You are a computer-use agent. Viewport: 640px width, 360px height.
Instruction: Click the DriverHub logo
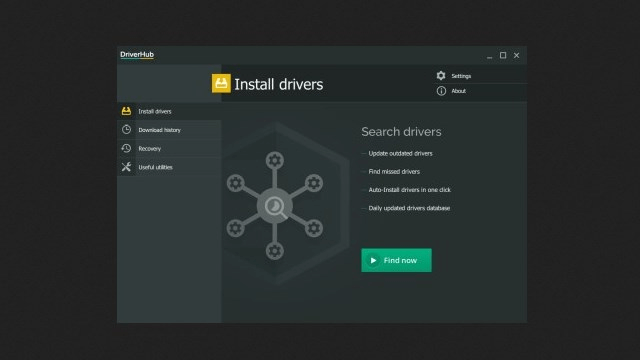point(137,55)
